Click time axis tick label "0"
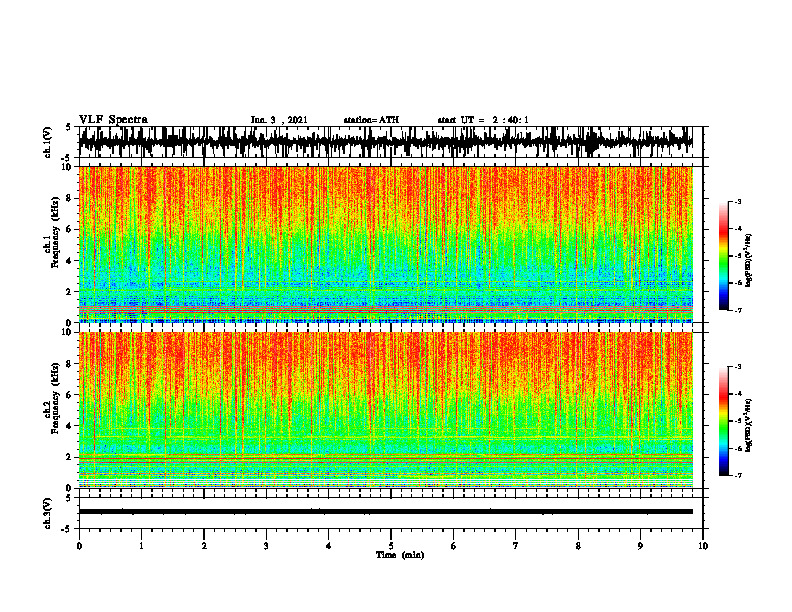792x612 pixels. pos(79,546)
